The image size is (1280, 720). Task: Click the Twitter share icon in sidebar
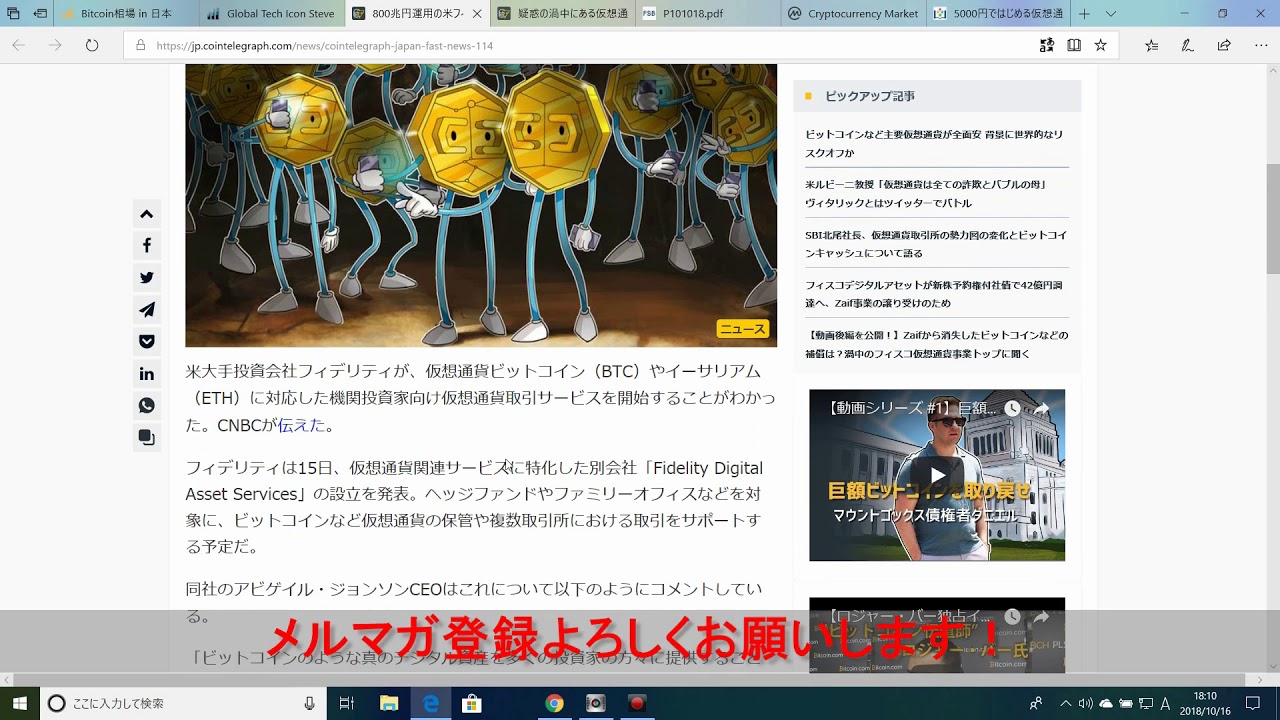(x=147, y=278)
